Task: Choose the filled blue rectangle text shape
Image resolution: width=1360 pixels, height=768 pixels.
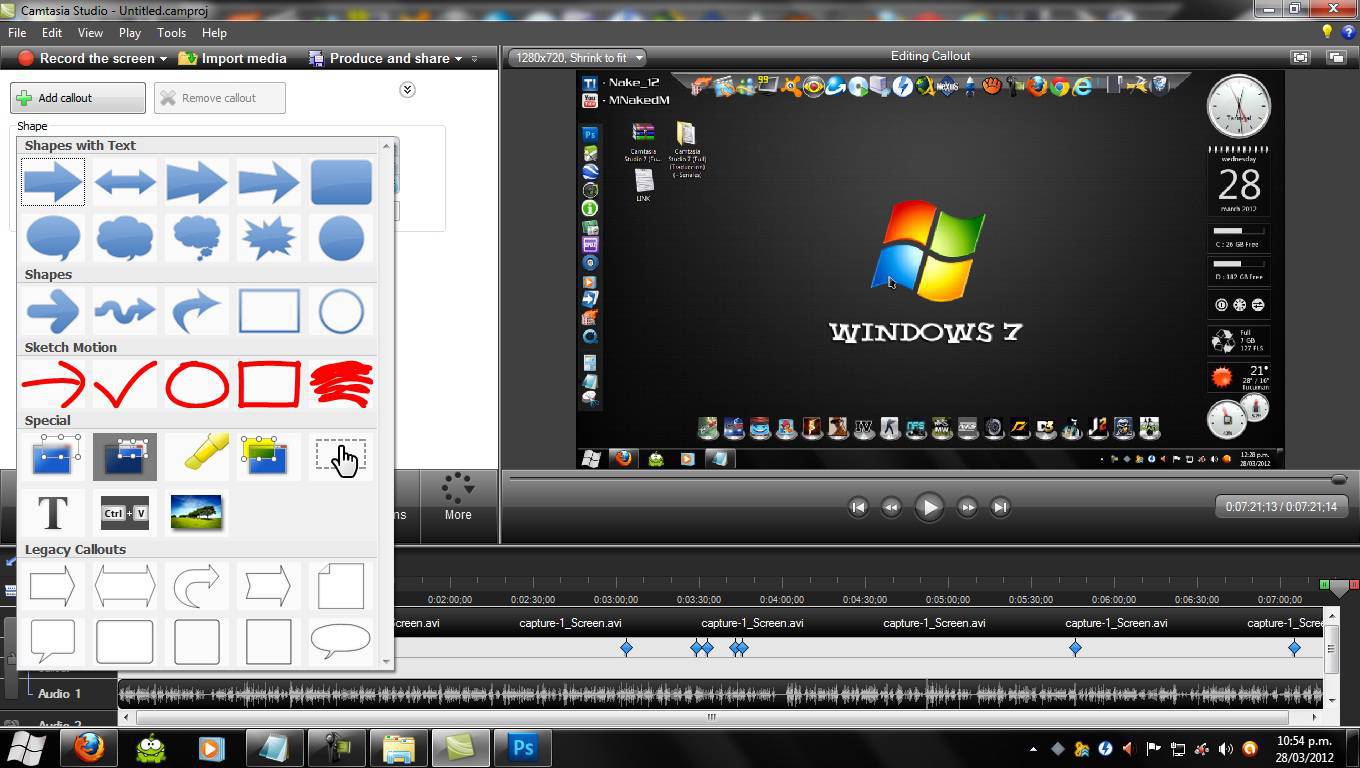Action: point(341,182)
